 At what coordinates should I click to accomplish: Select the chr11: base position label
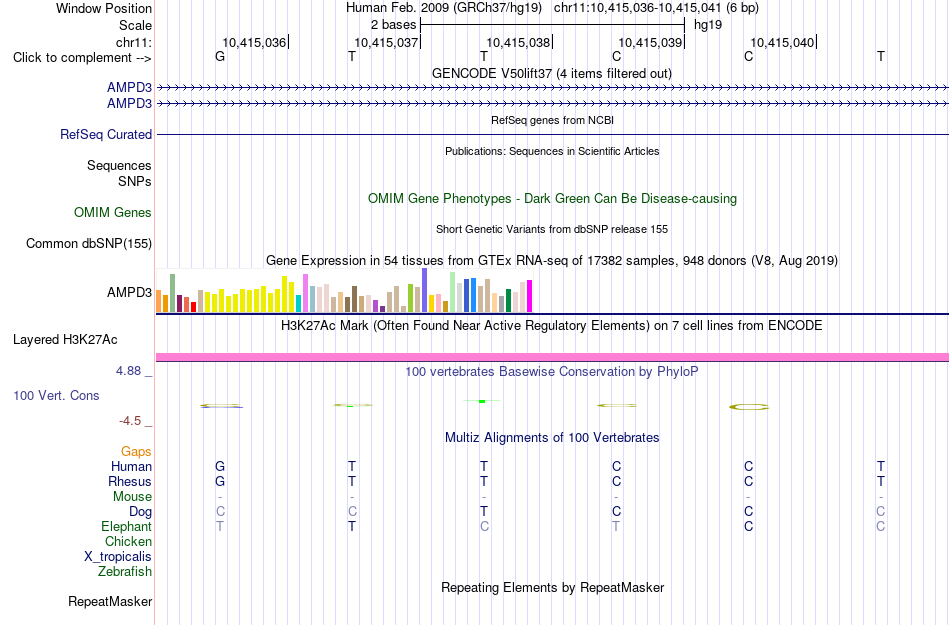pyautogui.click(x=134, y=42)
